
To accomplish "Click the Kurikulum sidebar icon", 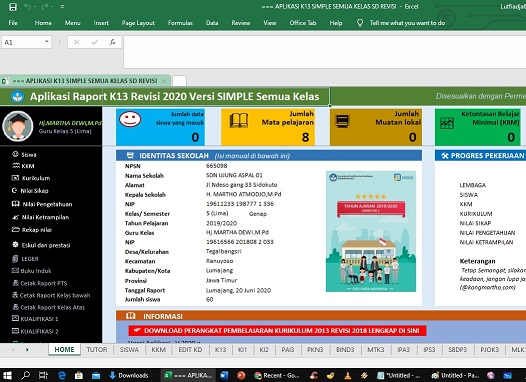I will tap(15, 178).
